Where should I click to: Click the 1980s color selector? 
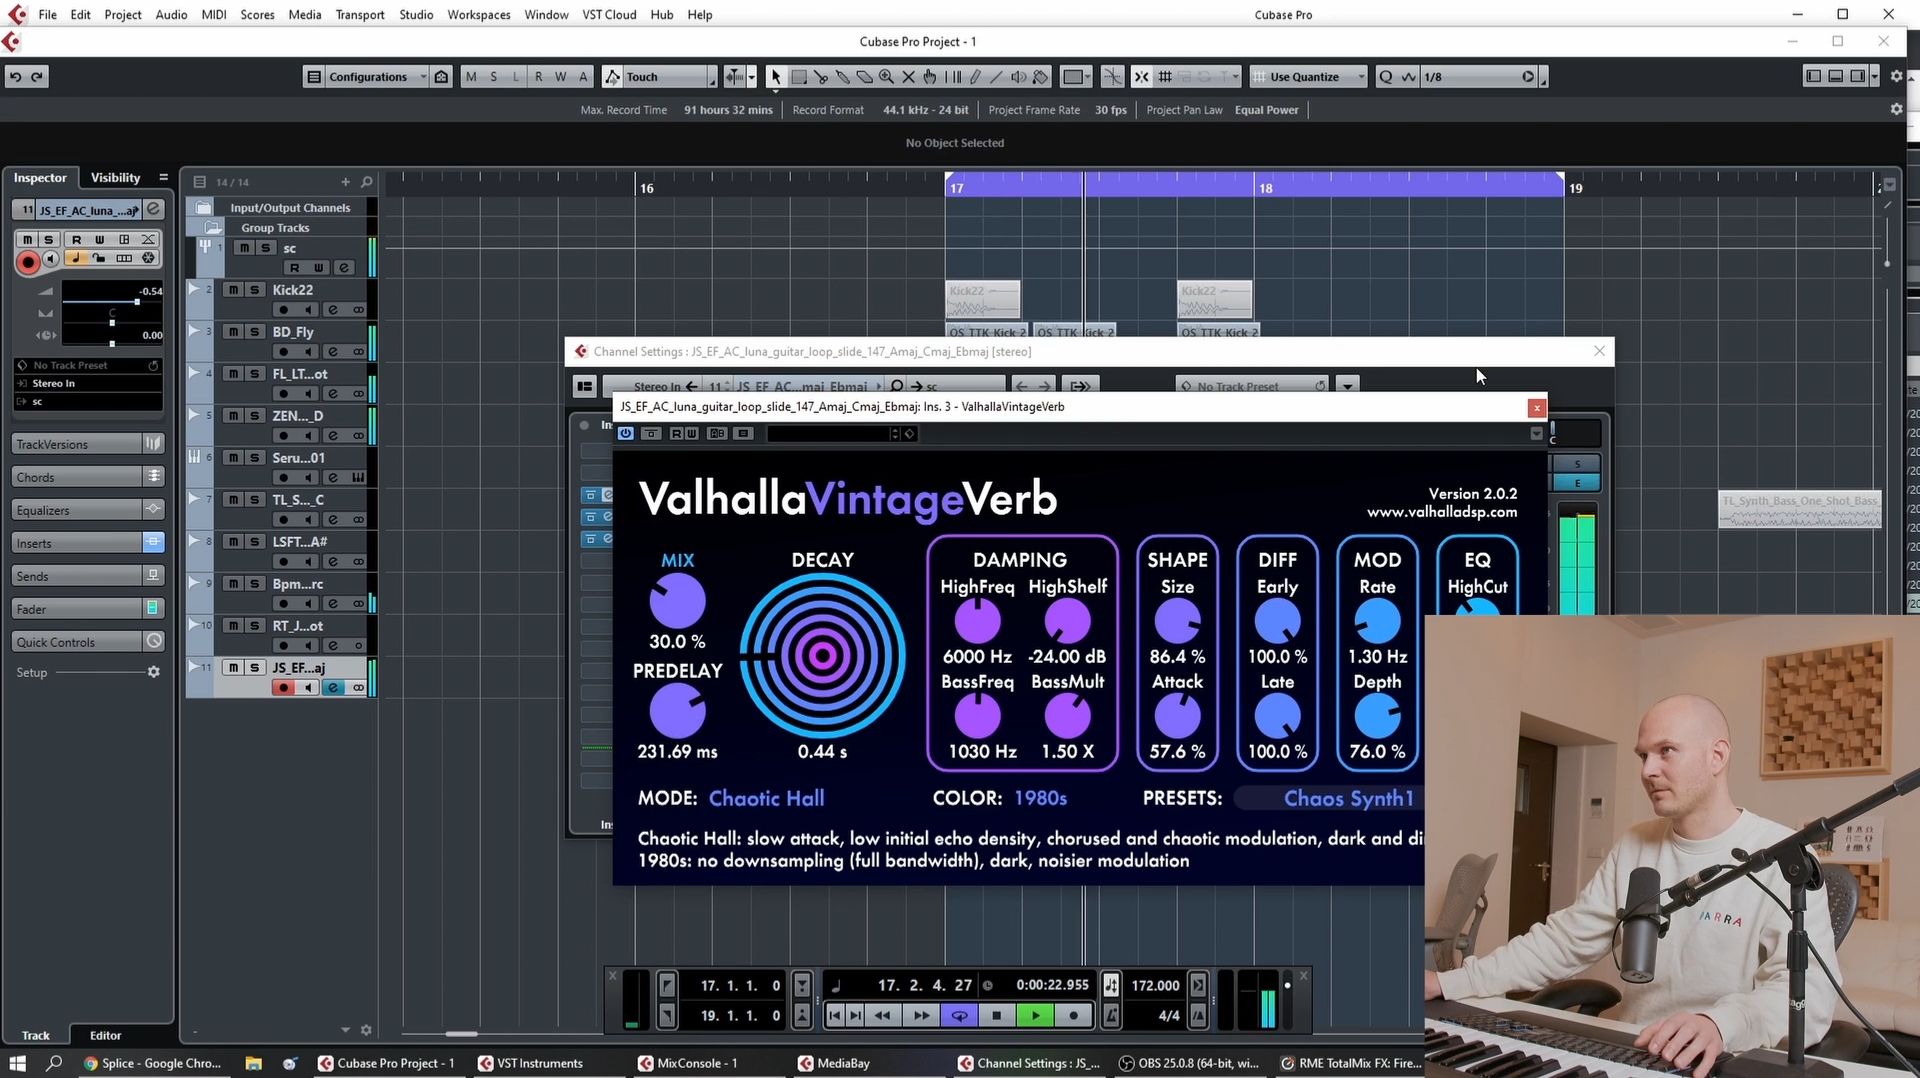coord(1041,798)
